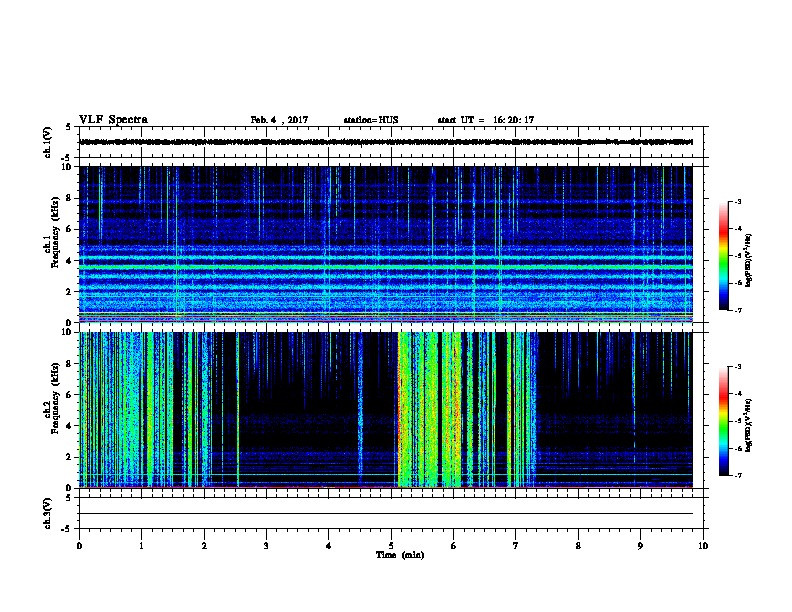792x612 pixels.
Task: Click the ch.2 spectrogram color scale bar
Action: 724,421
